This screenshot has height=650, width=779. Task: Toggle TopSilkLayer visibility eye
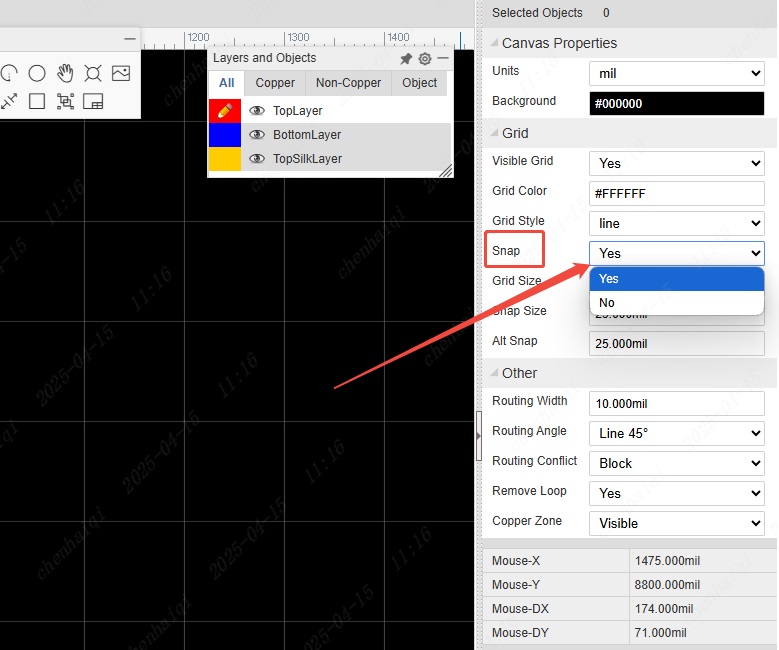[x=257, y=159]
